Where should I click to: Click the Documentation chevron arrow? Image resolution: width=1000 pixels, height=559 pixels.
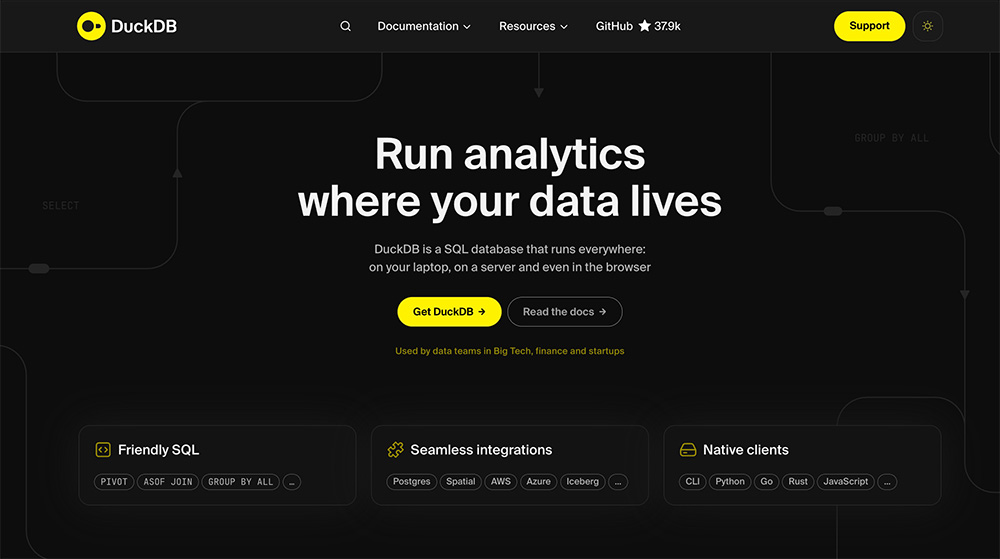[467, 27]
